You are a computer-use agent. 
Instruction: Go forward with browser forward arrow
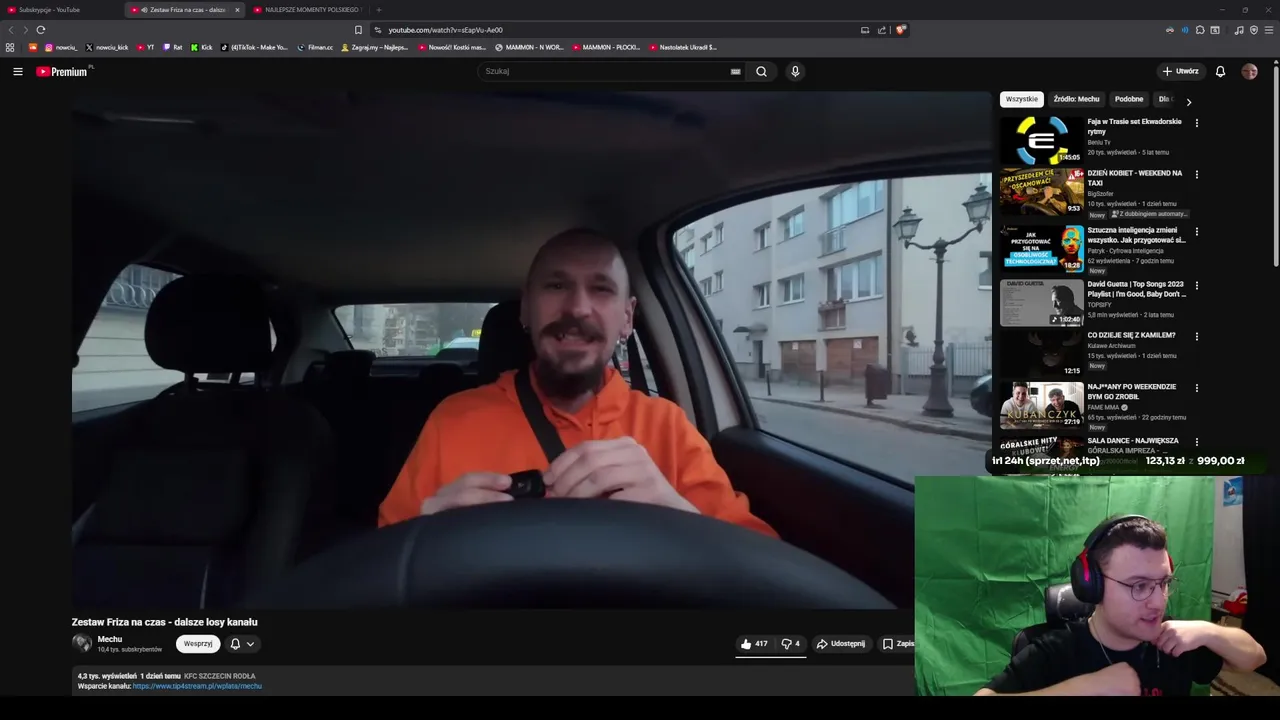[25, 30]
